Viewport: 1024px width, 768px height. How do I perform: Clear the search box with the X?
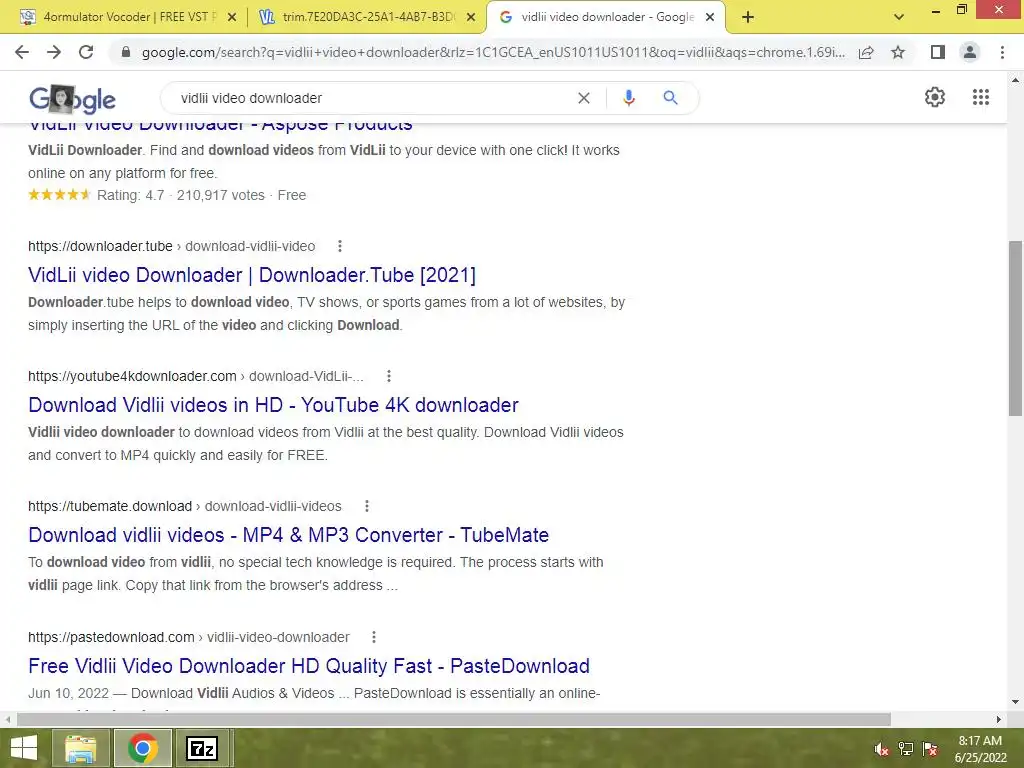pos(584,98)
